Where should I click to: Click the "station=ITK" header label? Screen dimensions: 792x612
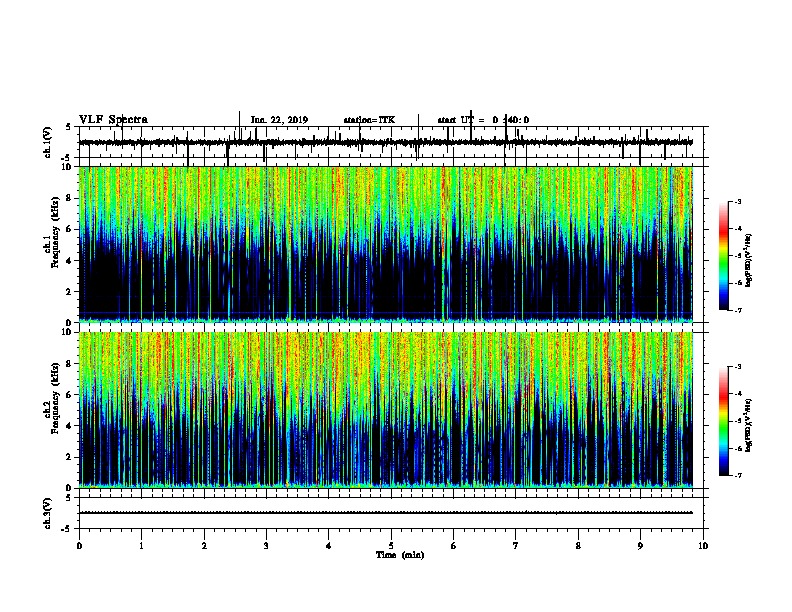point(369,120)
